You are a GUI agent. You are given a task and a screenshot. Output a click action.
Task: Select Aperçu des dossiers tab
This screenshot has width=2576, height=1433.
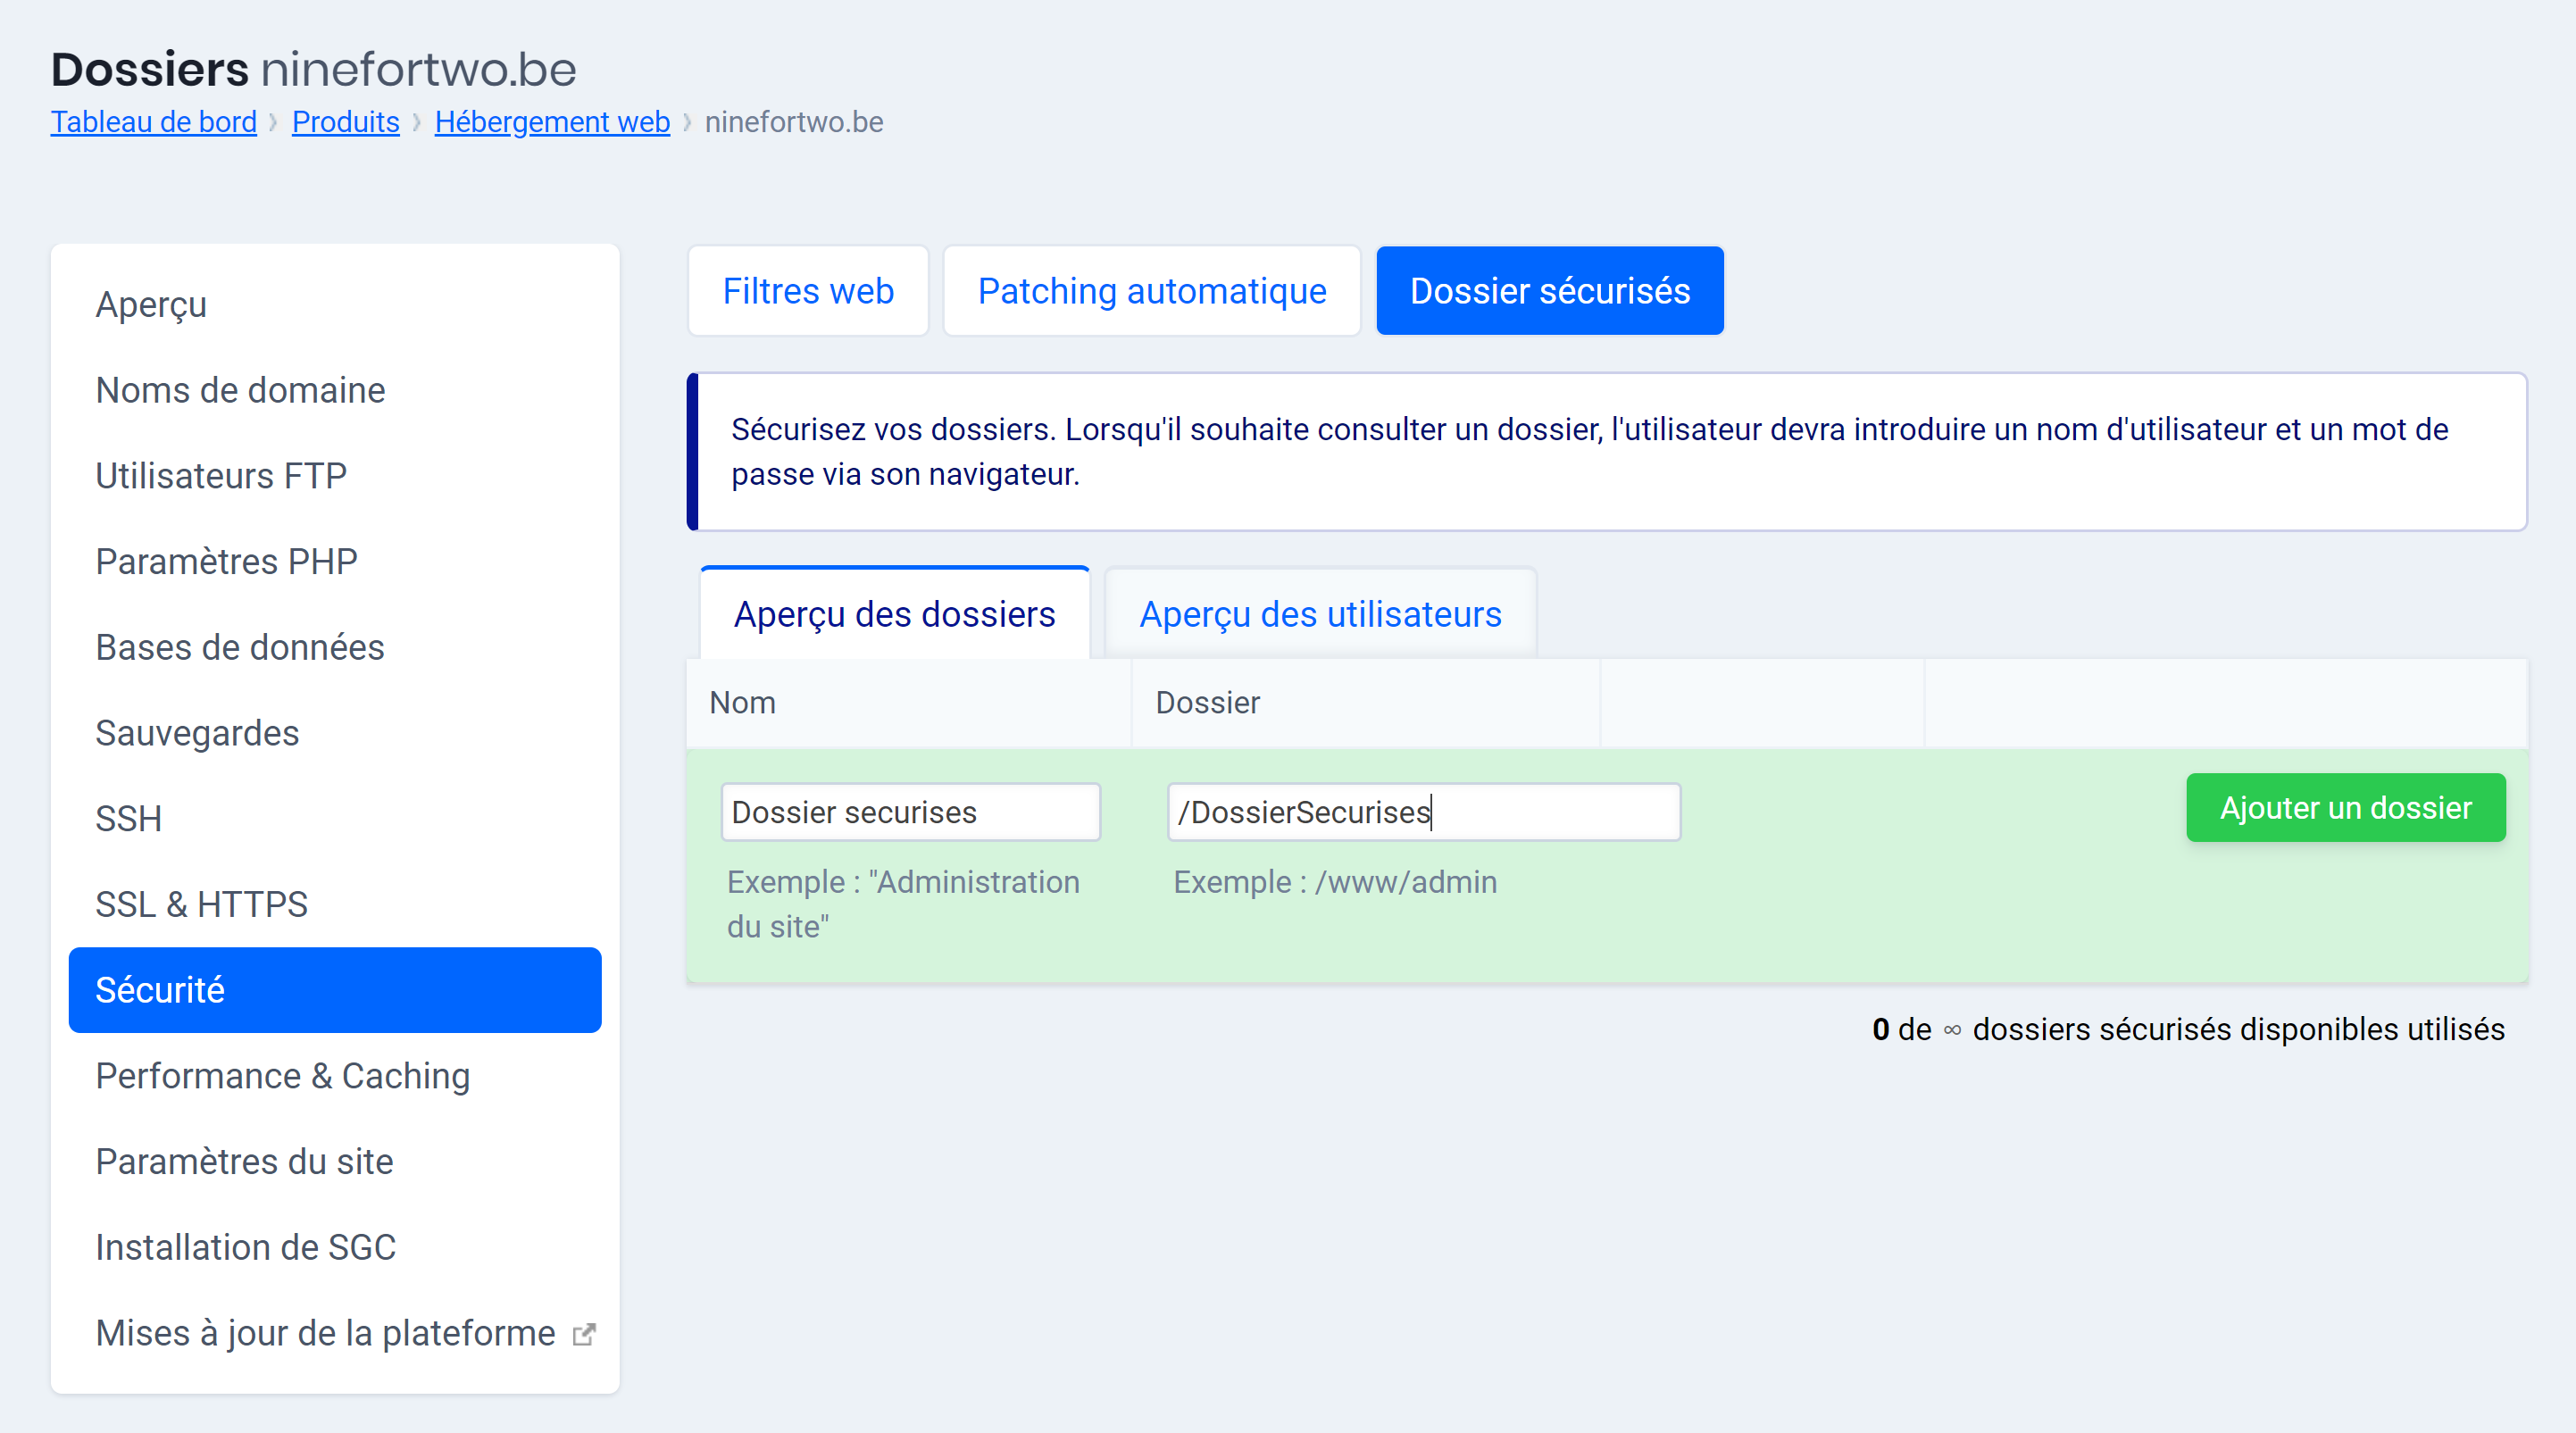[x=894, y=614]
